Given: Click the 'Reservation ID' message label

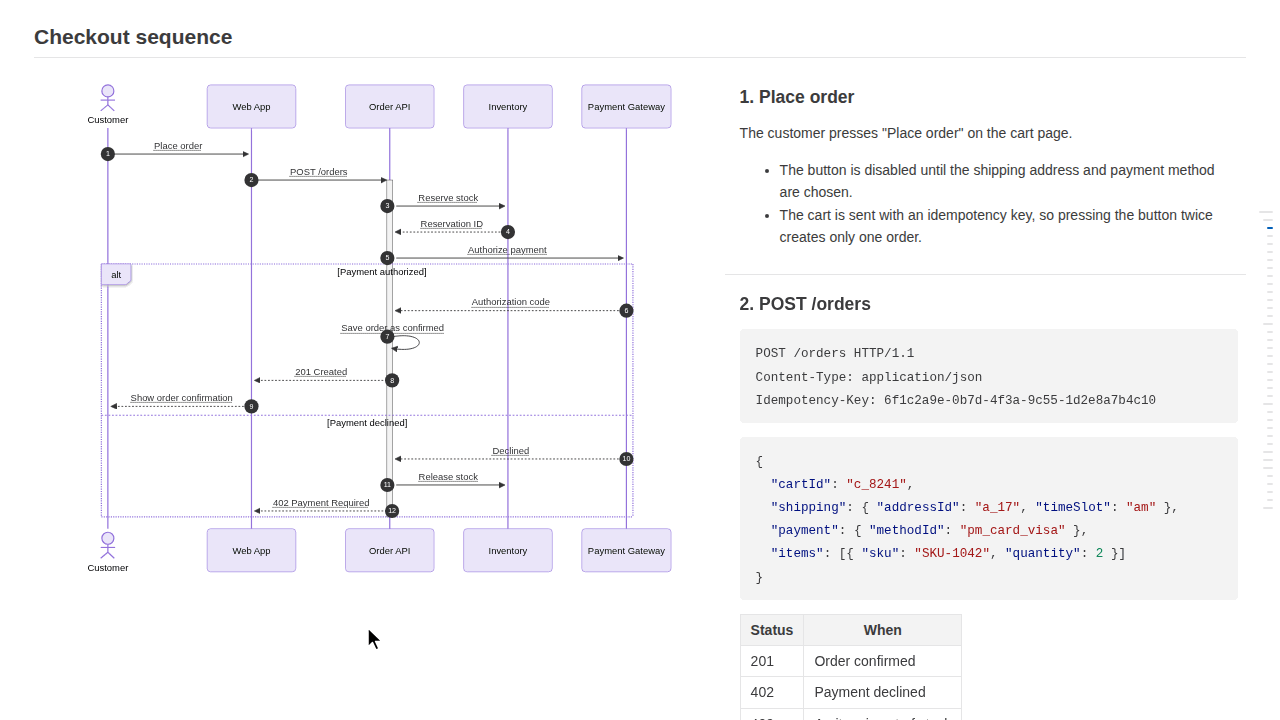Looking at the screenshot, I should [x=452, y=224].
